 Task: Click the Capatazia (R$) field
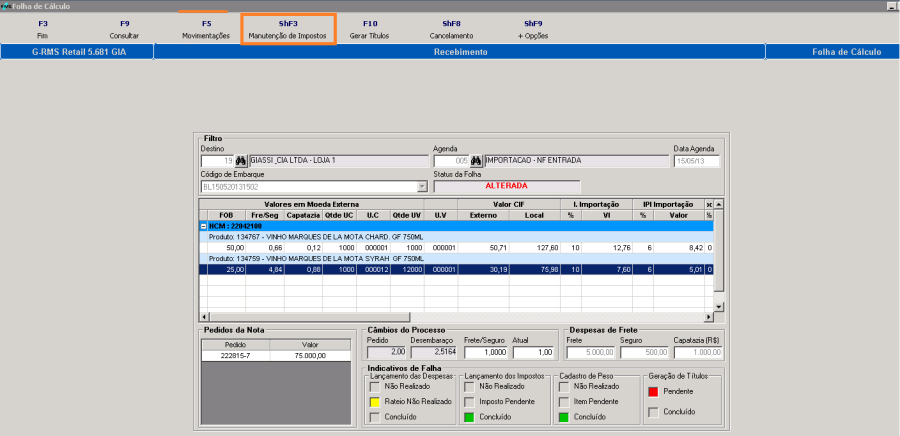coord(697,352)
